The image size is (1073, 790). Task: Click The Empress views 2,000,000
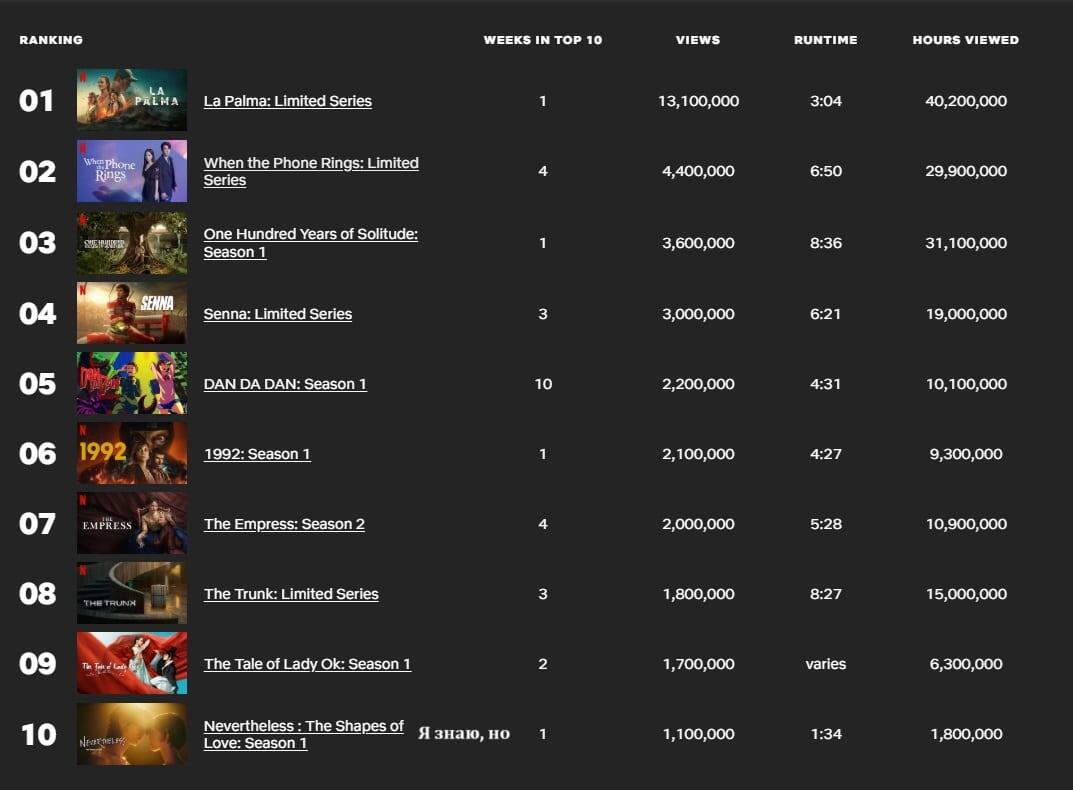tap(698, 524)
